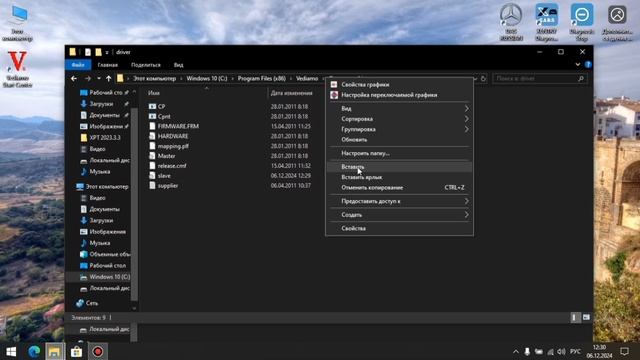
Task: Select the mapping.pff file
Action: [x=173, y=146]
